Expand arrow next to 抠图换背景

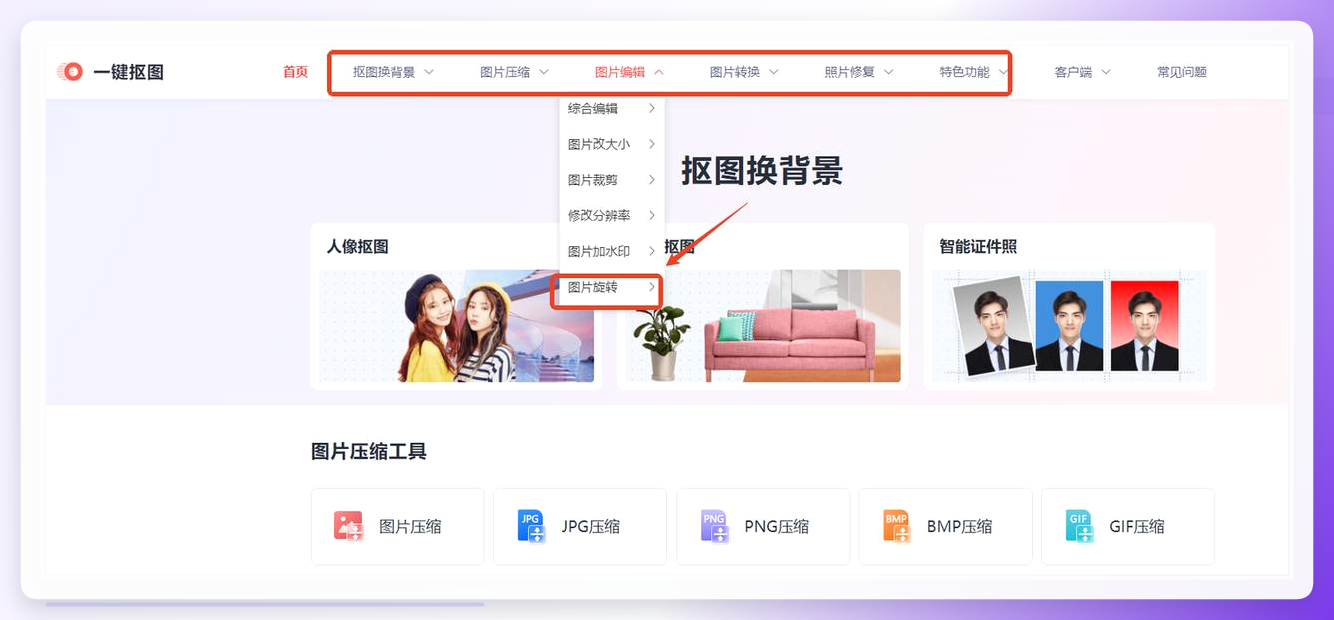(x=429, y=72)
